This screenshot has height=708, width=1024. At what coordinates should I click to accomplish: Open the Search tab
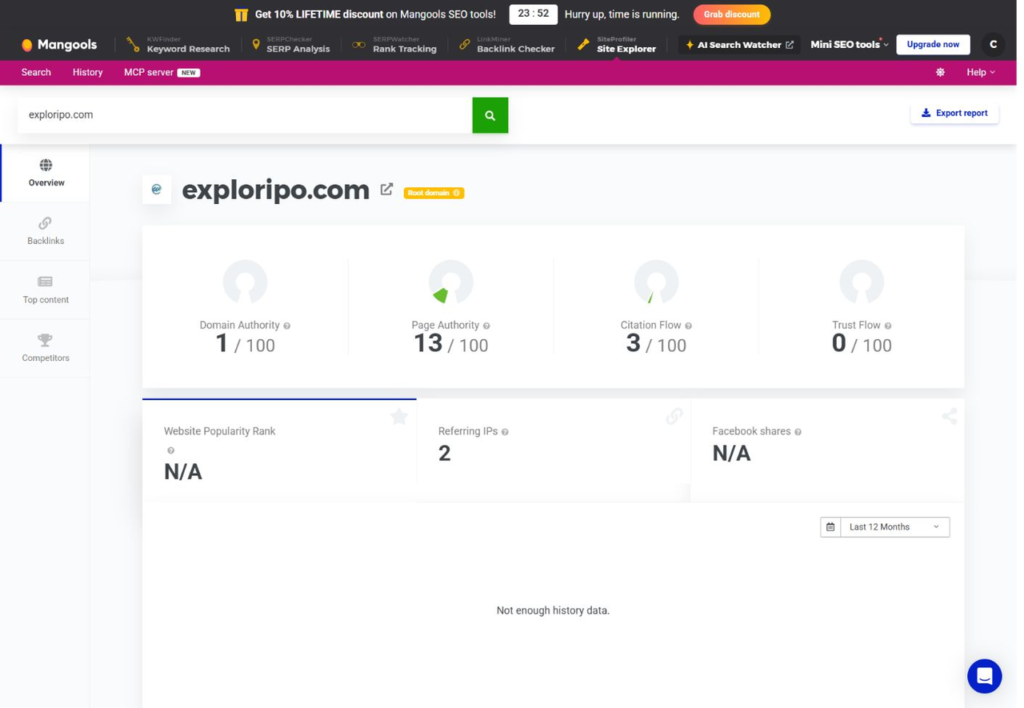pyautogui.click(x=36, y=72)
